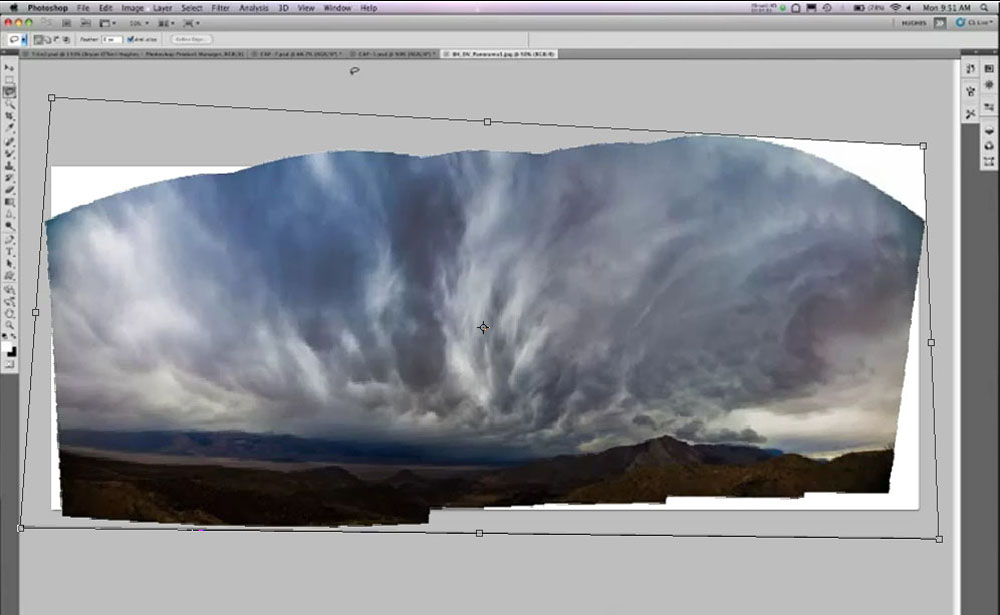
Task: Open the Layer menu
Action: 163,8
